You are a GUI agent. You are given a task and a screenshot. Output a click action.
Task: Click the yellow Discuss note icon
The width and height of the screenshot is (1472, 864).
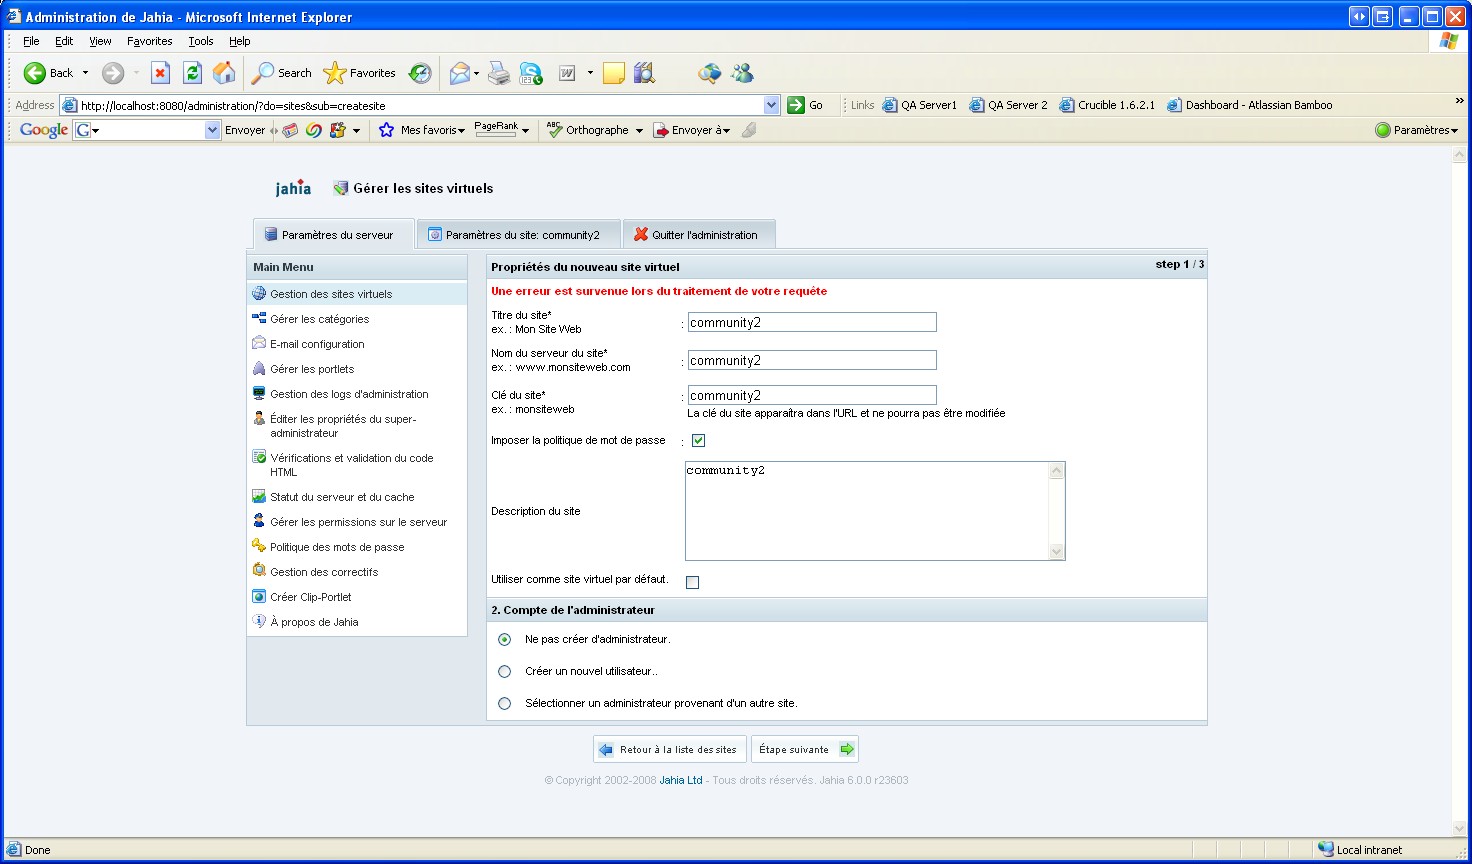tap(614, 73)
